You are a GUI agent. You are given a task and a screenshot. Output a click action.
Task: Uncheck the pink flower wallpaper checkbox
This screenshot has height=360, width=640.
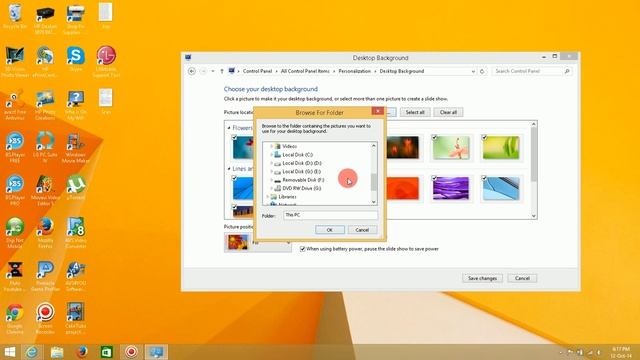[434, 138]
